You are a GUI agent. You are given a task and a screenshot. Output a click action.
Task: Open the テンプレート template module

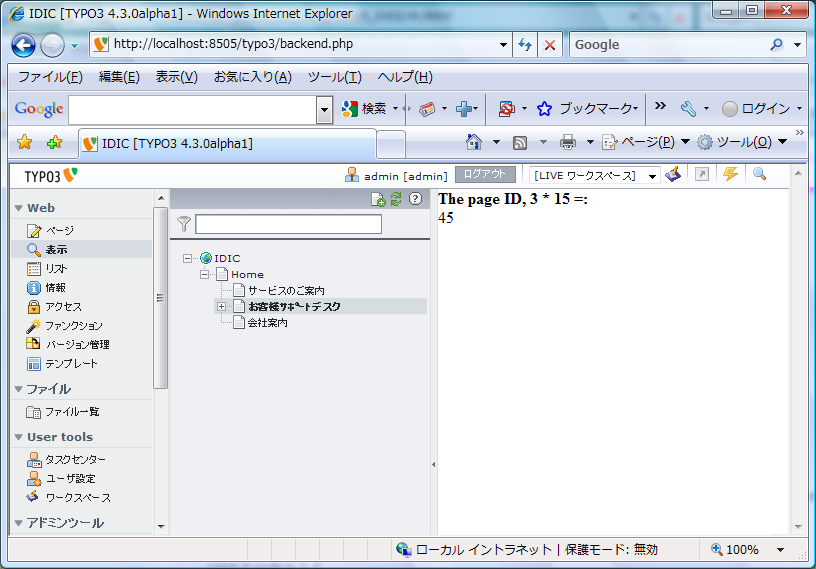click(62, 363)
